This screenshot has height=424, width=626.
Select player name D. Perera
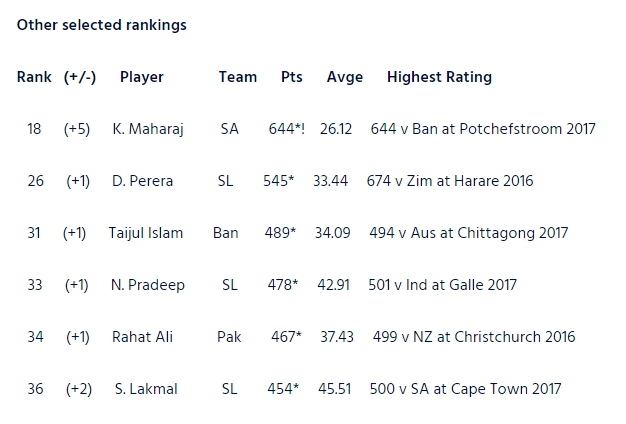143,181
